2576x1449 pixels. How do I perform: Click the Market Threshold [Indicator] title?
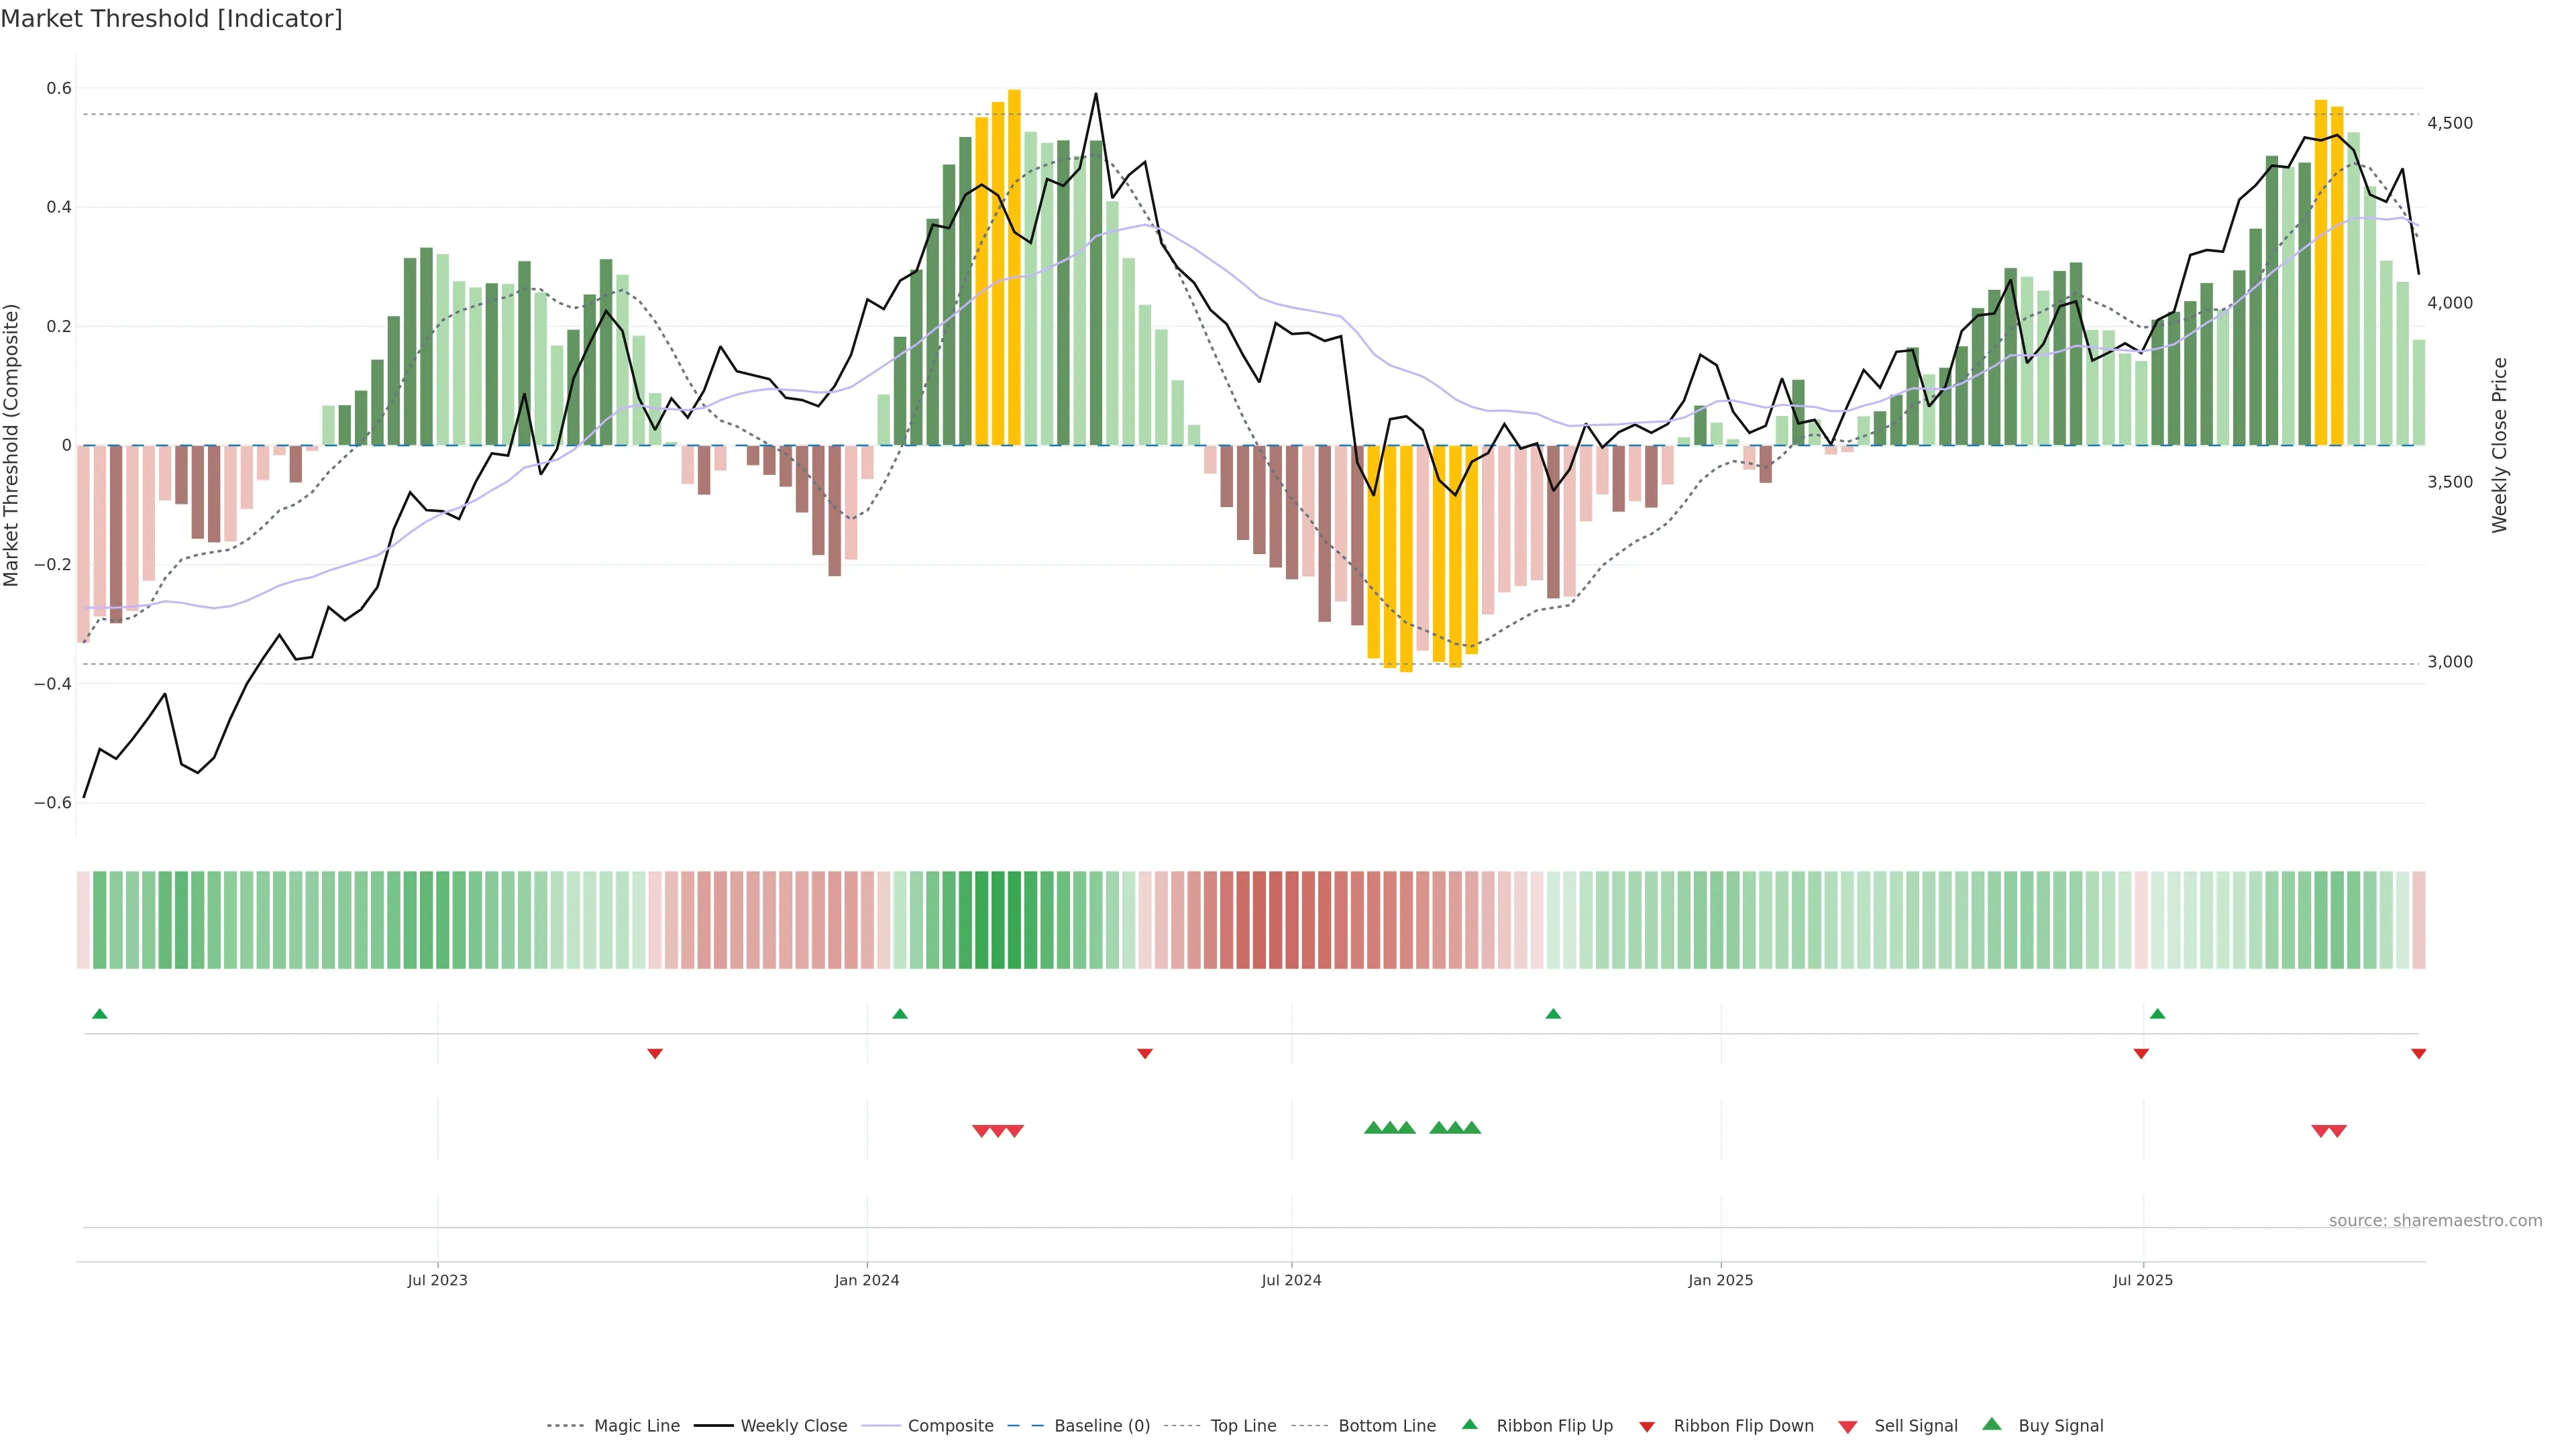point(171,19)
